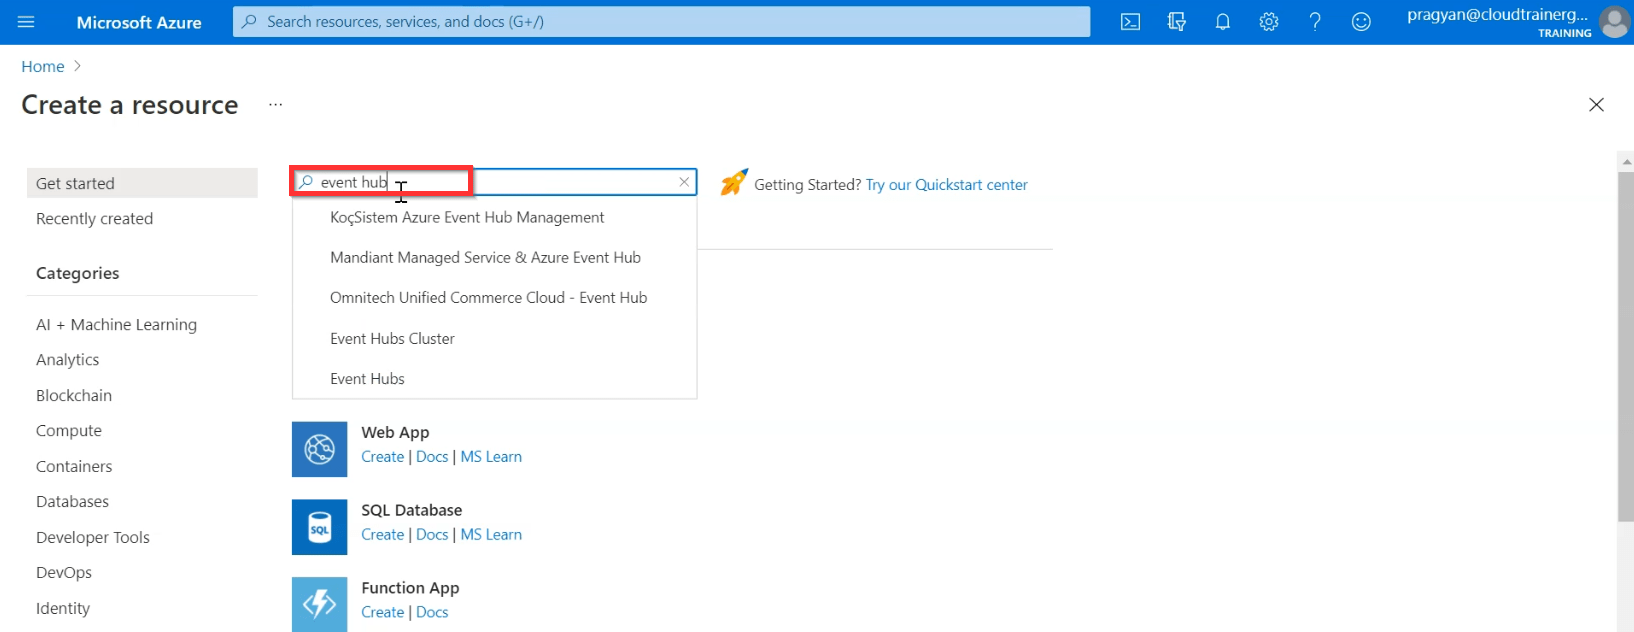Image resolution: width=1634 pixels, height=632 pixels.
Task: Open MS Learn under SQL Database
Action: tap(491, 534)
